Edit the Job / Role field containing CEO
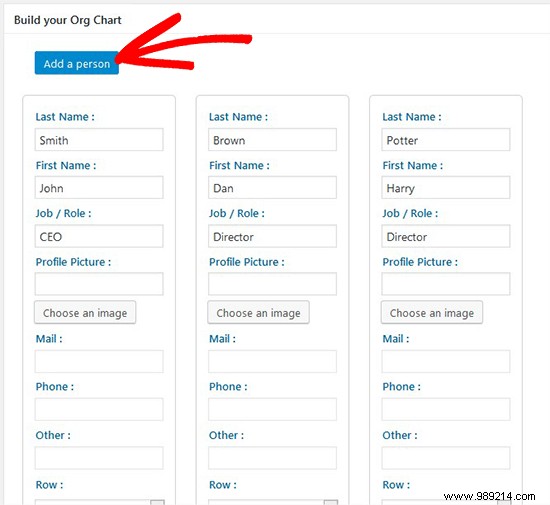Screen dimensions: 550x505 (99, 236)
